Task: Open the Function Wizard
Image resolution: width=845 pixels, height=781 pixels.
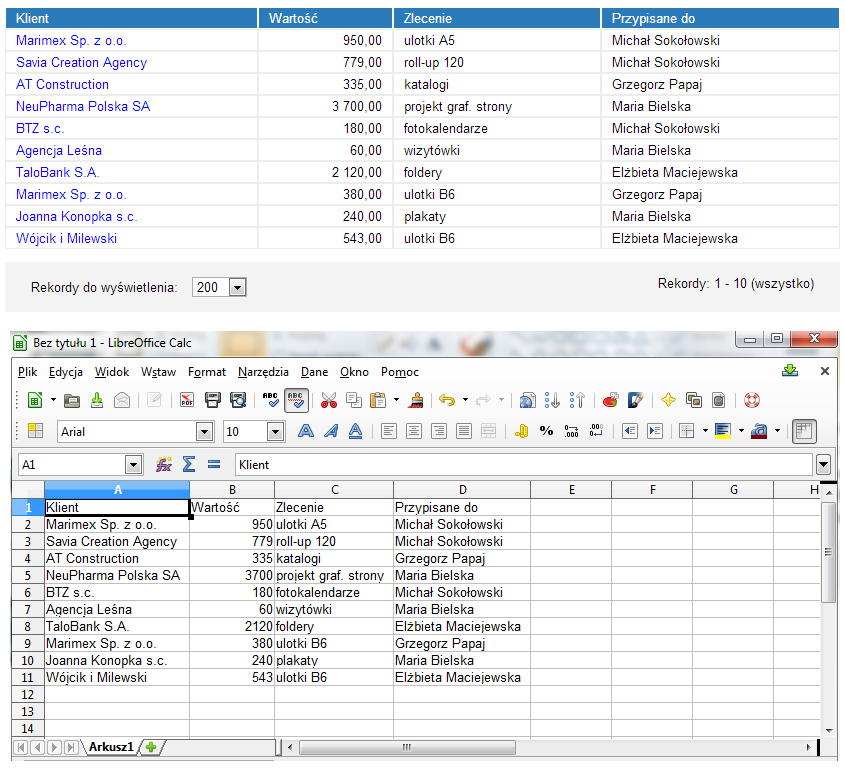Action: click(164, 465)
